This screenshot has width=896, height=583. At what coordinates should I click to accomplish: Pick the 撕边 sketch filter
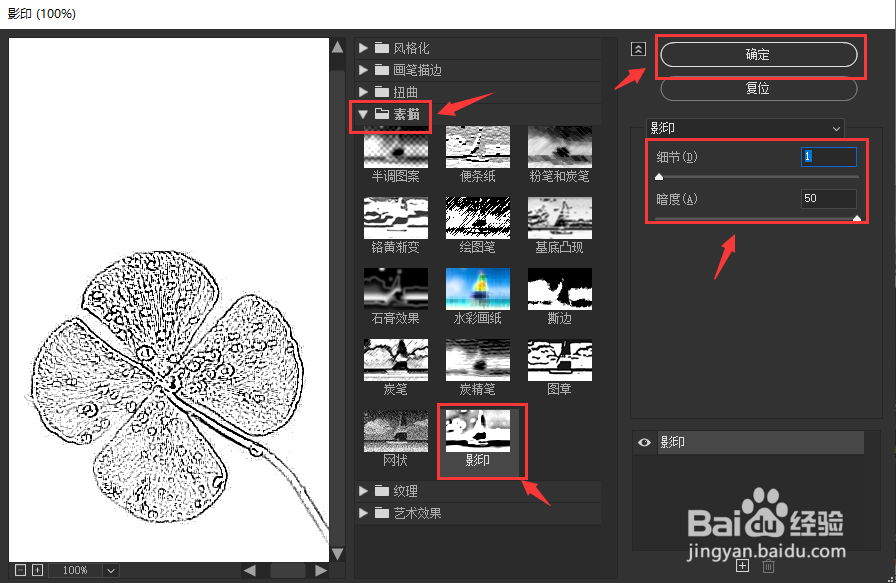click(x=559, y=289)
